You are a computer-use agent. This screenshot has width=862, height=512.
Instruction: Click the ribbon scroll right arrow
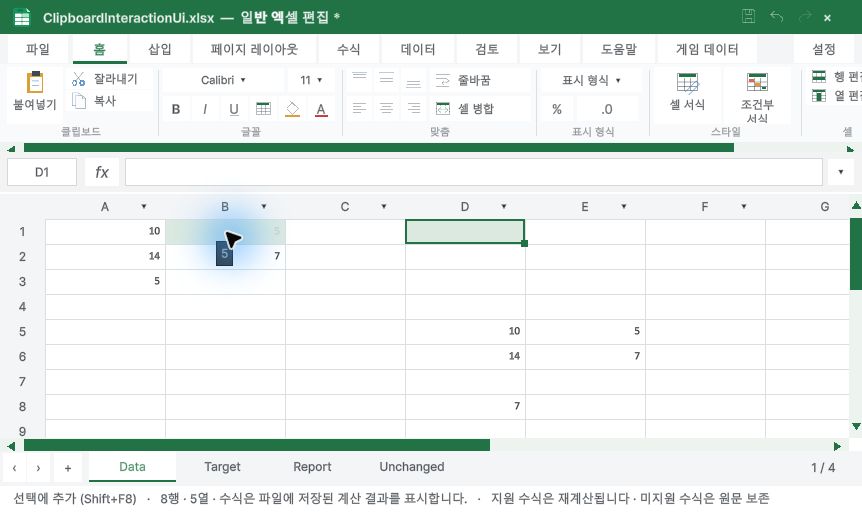[850, 148]
